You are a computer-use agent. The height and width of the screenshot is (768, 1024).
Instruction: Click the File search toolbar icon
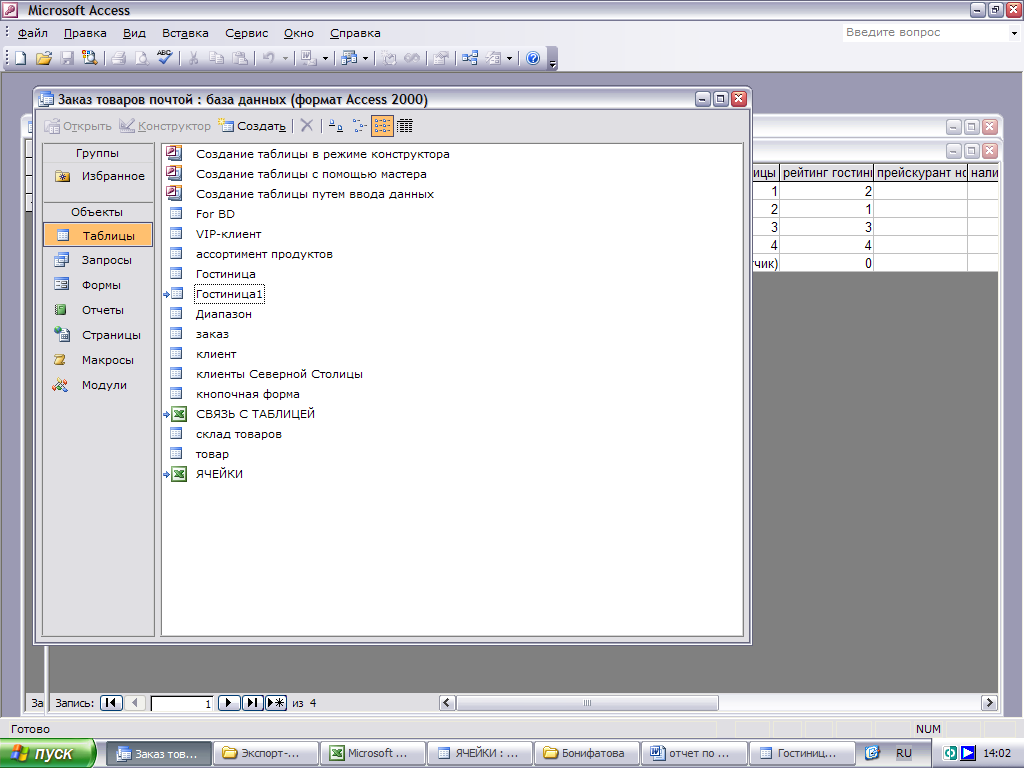pyautogui.click(x=89, y=58)
